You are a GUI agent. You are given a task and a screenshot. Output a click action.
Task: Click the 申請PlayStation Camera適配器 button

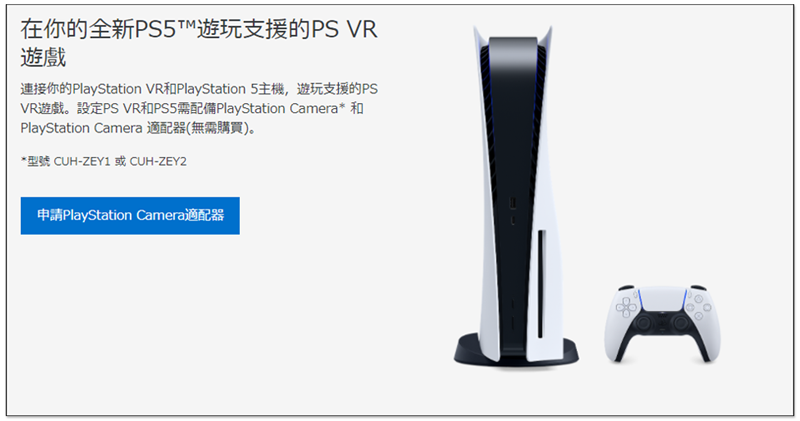(x=130, y=216)
